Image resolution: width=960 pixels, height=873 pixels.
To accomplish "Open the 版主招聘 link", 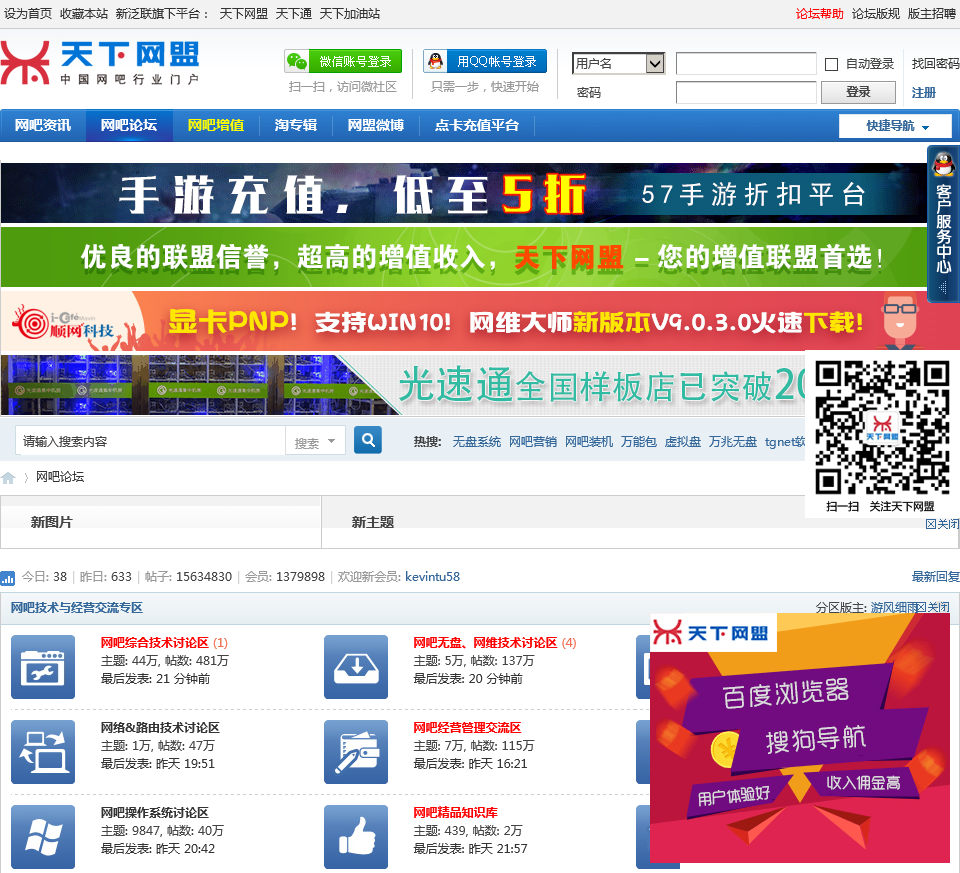I will (x=931, y=14).
